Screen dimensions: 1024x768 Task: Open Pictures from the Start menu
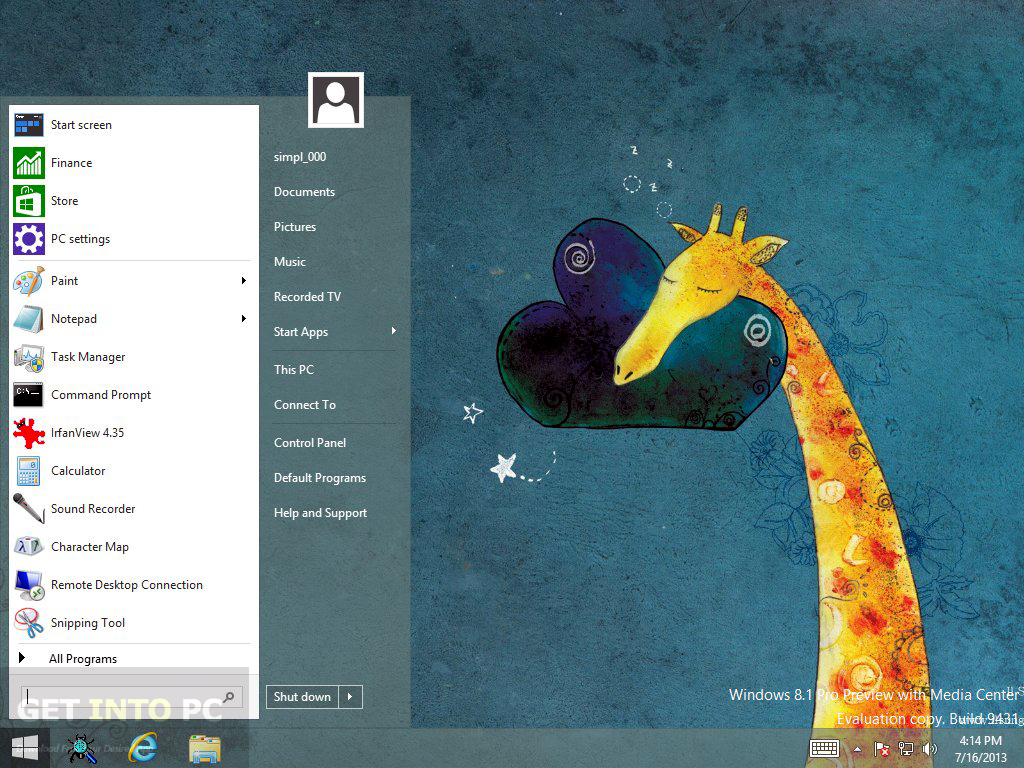pos(295,227)
